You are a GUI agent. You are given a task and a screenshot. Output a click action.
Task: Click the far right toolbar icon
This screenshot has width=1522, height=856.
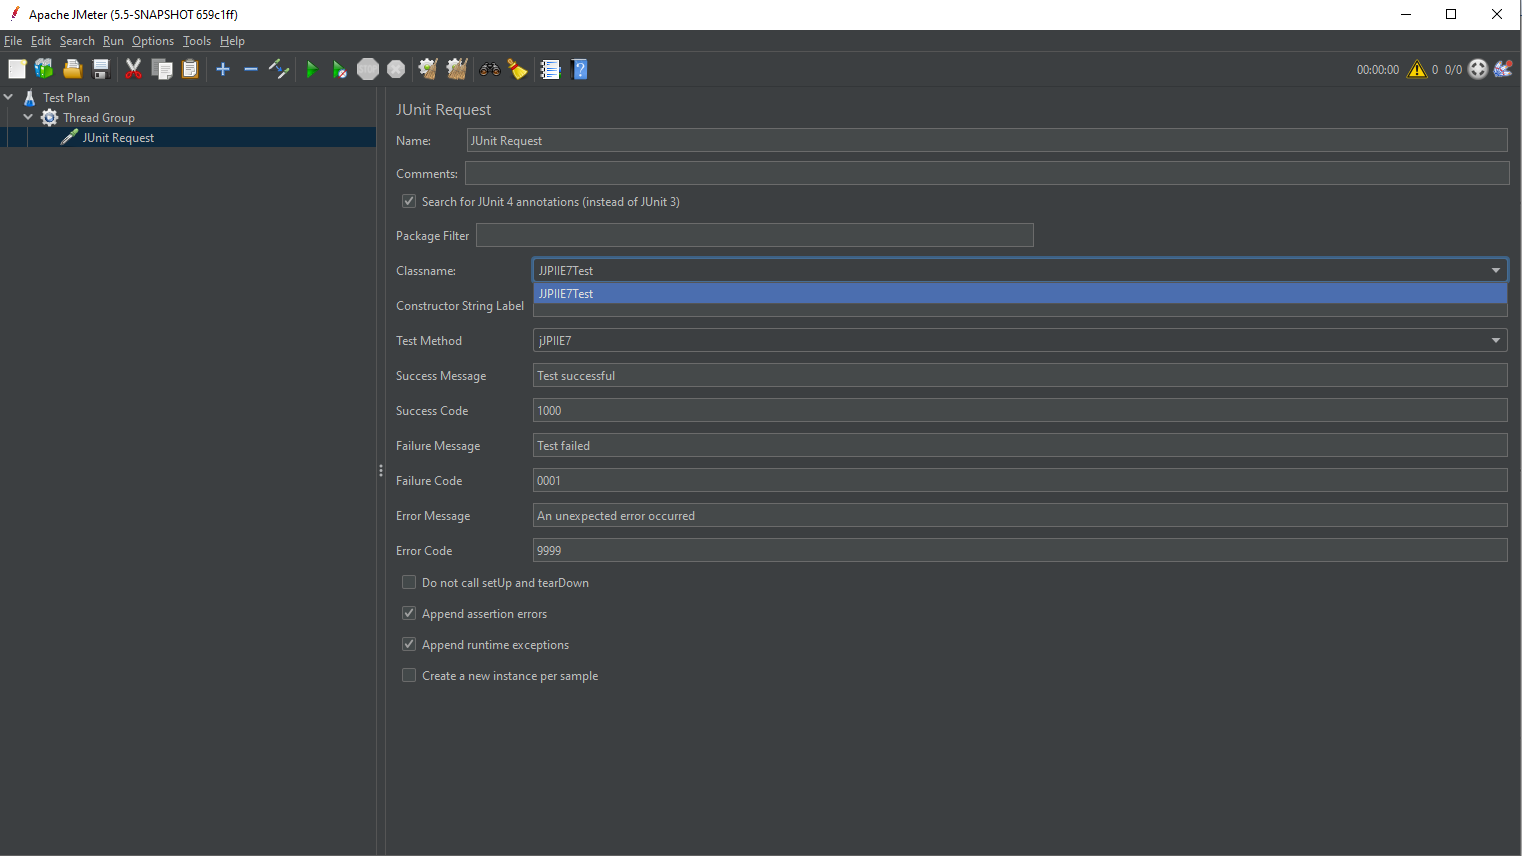point(1503,69)
